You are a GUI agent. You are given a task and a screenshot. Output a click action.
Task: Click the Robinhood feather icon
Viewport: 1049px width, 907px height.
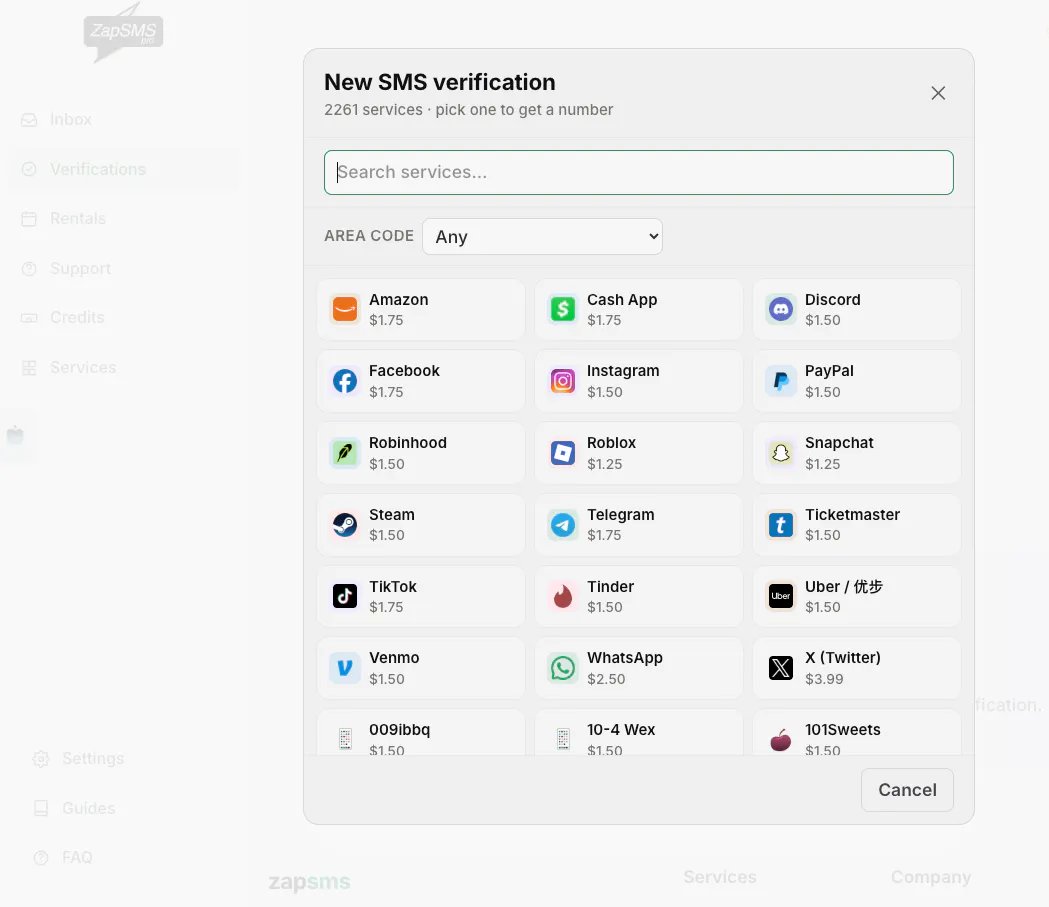coord(345,453)
